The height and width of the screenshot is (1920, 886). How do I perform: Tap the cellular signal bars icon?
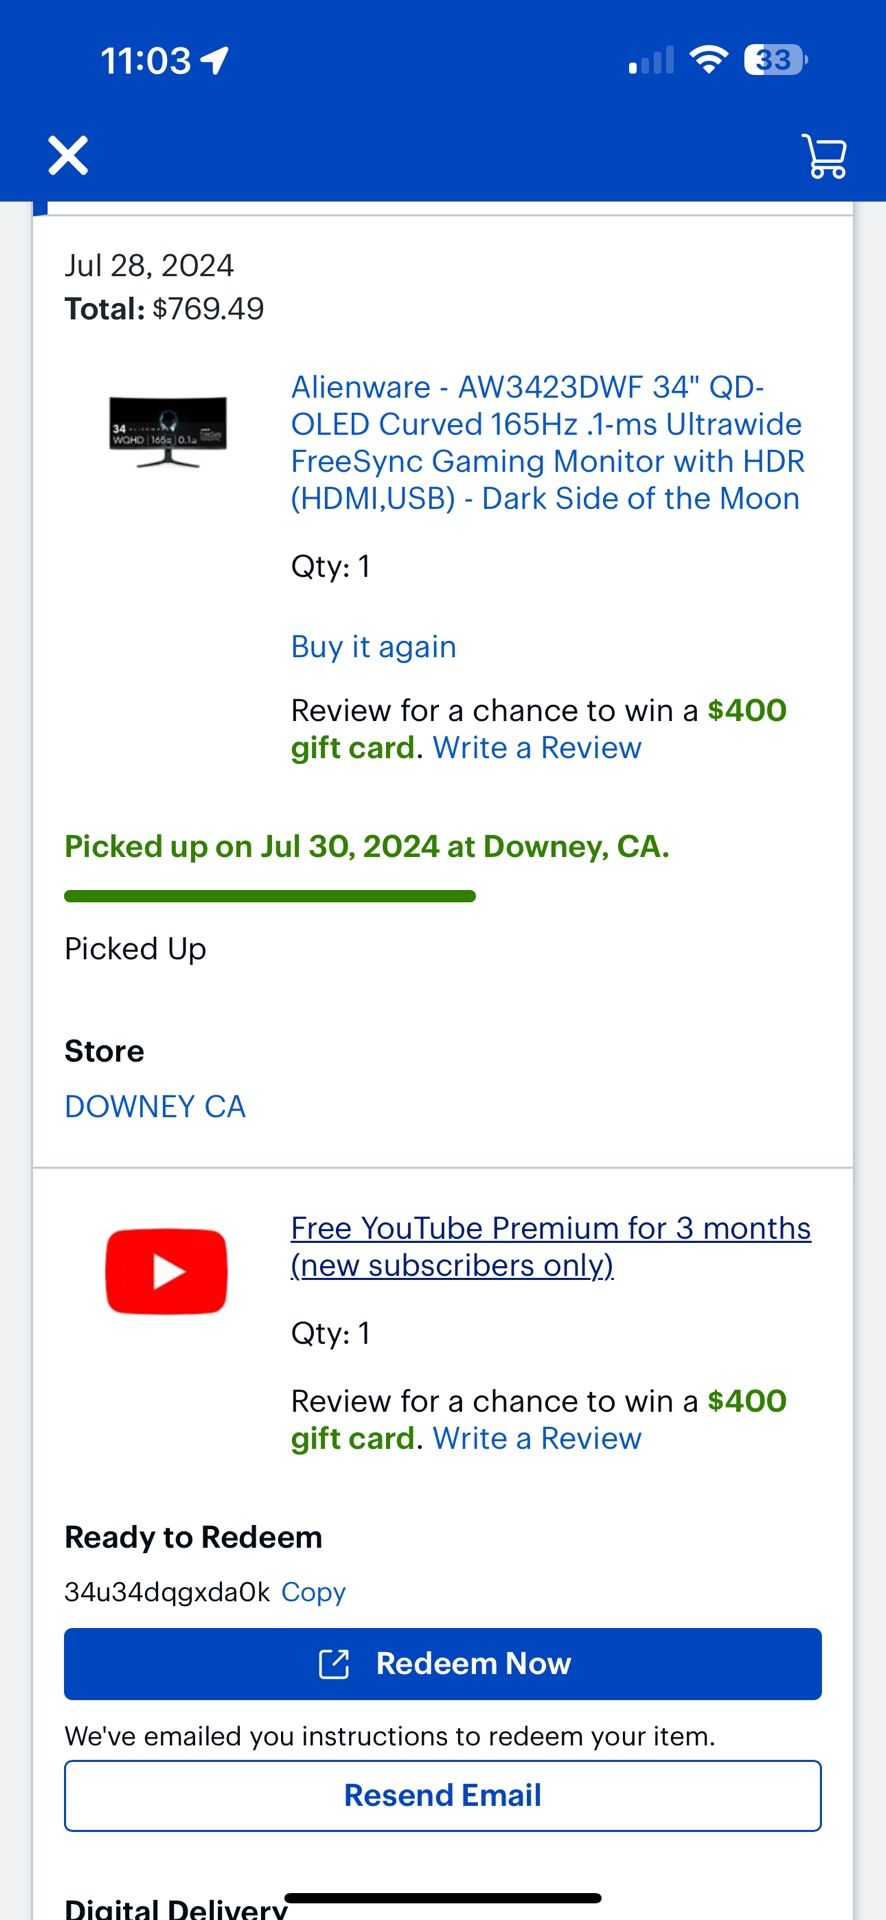point(651,60)
